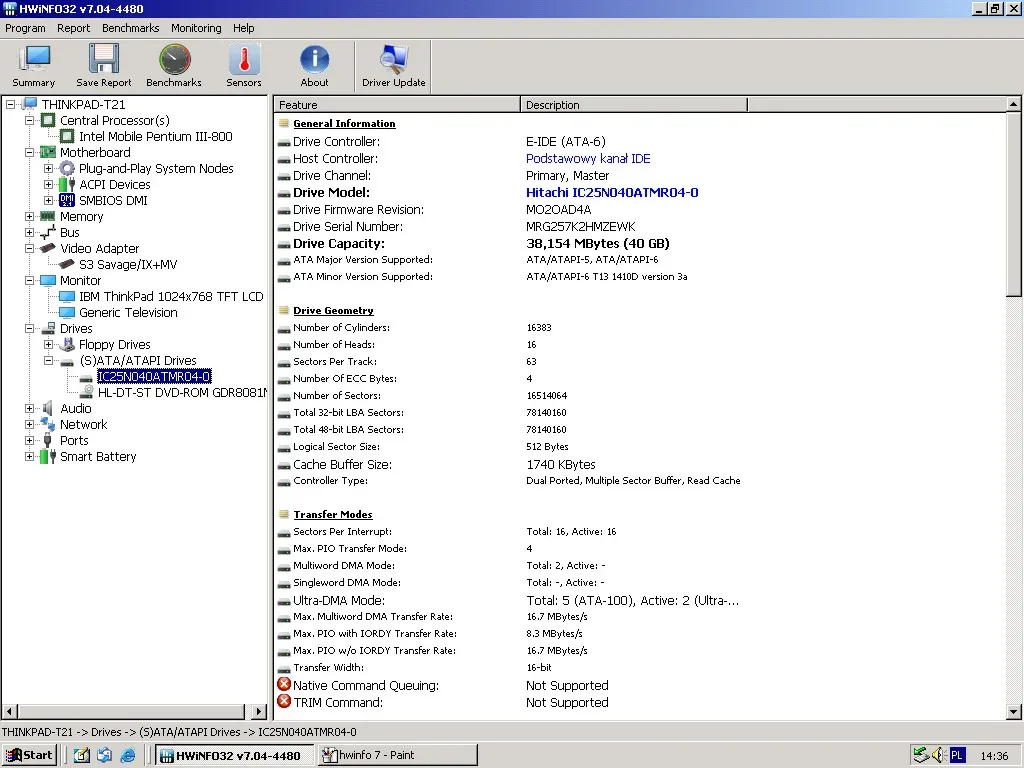This screenshot has height=768, width=1024.
Task: Click the TRIM Command red X icon
Action: click(284, 701)
